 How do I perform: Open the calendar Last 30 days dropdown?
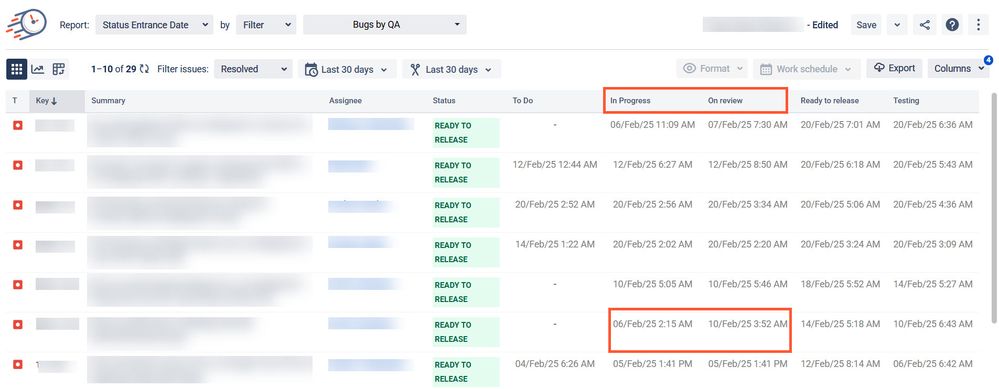(x=347, y=69)
